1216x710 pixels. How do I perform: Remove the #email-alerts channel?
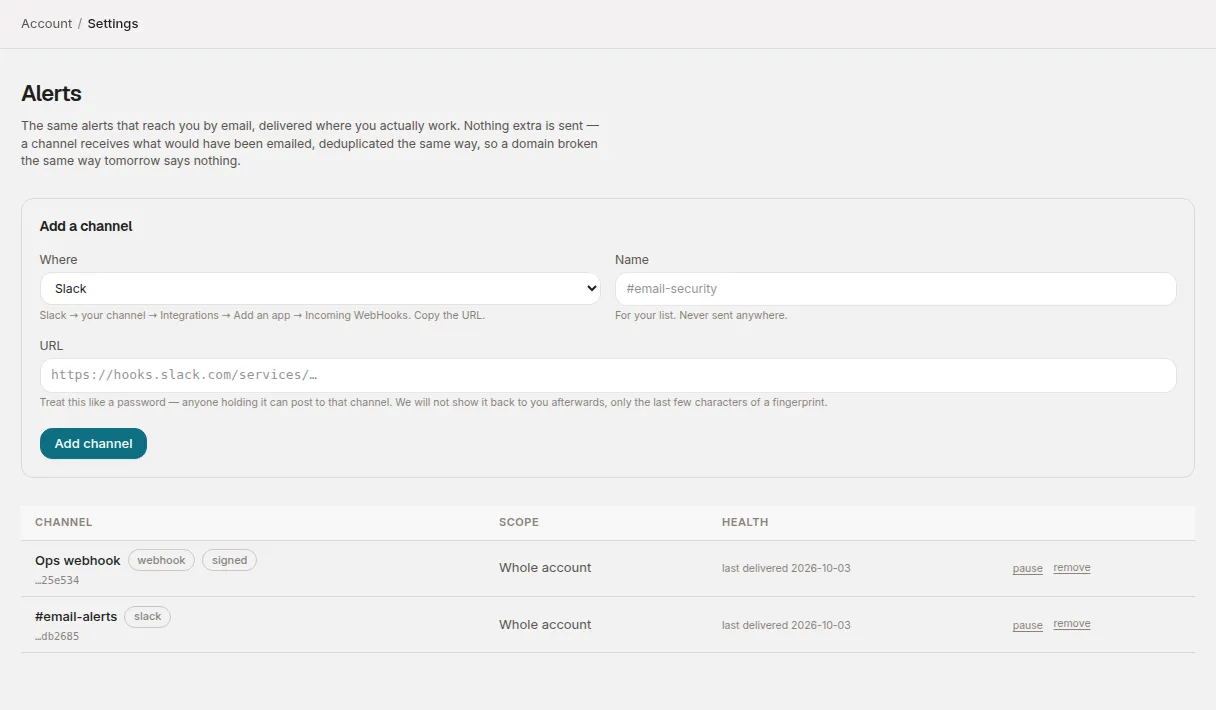coord(1072,624)
